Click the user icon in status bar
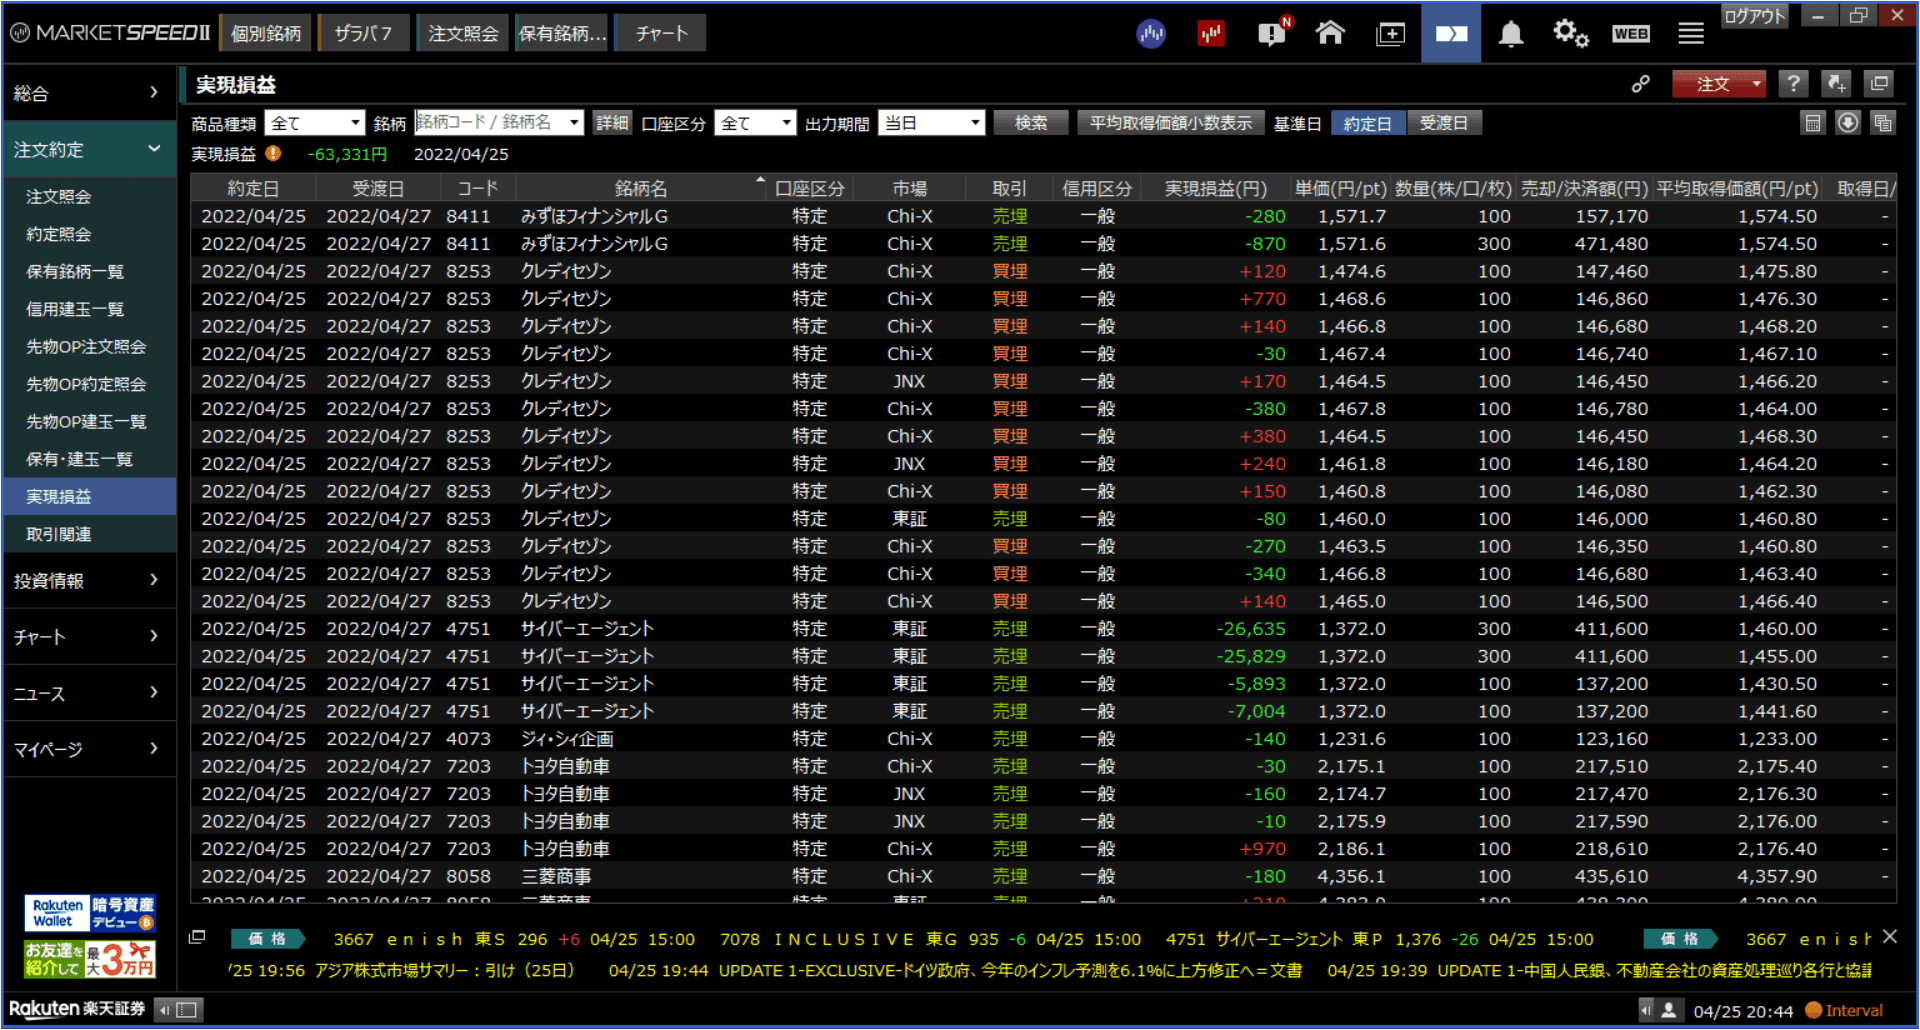This screenshot has width=1920, height=1030. (1668, 1010)
